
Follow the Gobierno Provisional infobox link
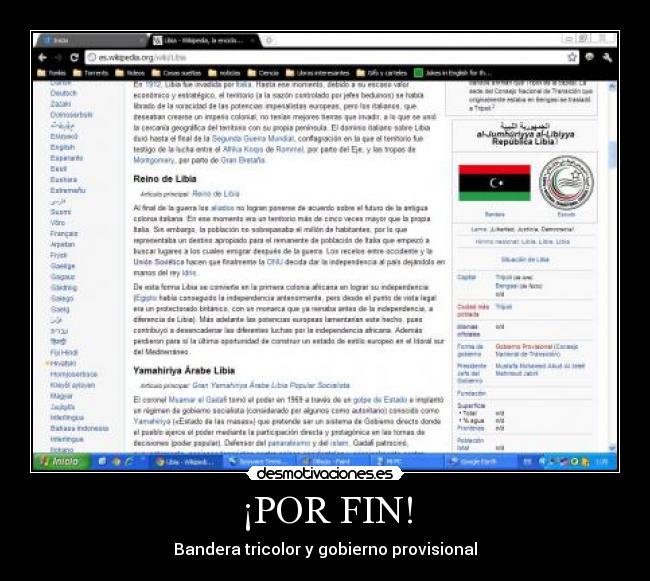pos(524,346)
